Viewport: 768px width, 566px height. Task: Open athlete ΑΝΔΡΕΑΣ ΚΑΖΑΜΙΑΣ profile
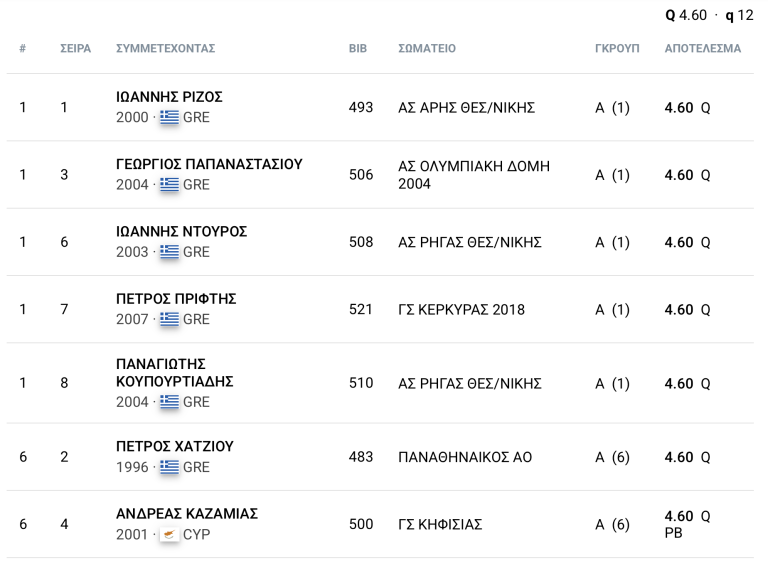[187, 514]
